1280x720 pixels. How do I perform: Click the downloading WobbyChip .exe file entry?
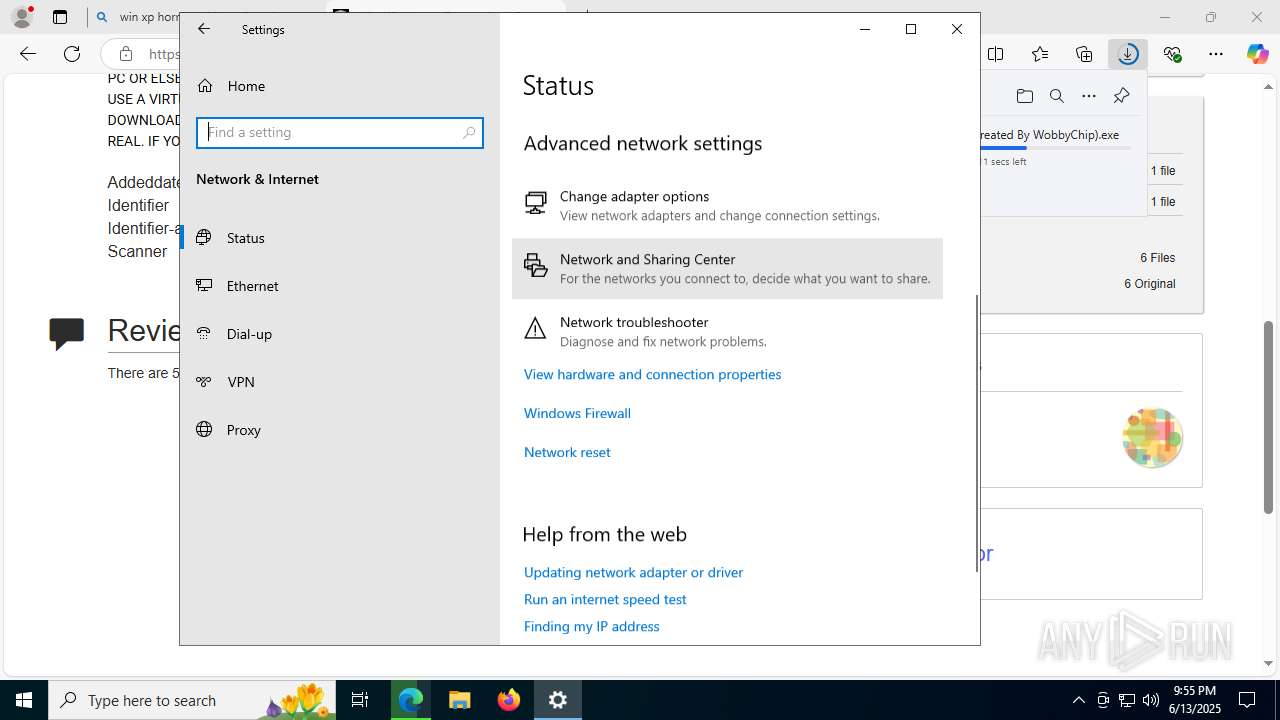click(1049, 135)
